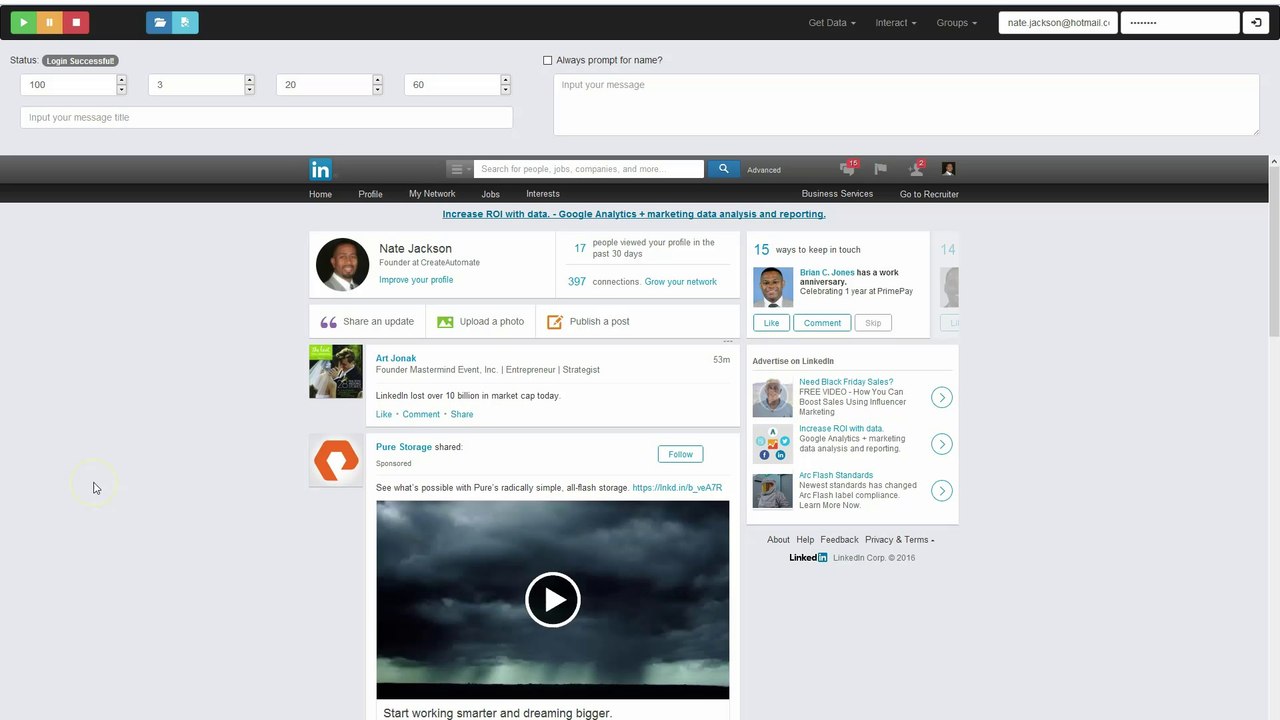This screenshot has width=1280, height=720.
Task: Click Art Jonak's post thumbnail
Action: click(336, 371)
